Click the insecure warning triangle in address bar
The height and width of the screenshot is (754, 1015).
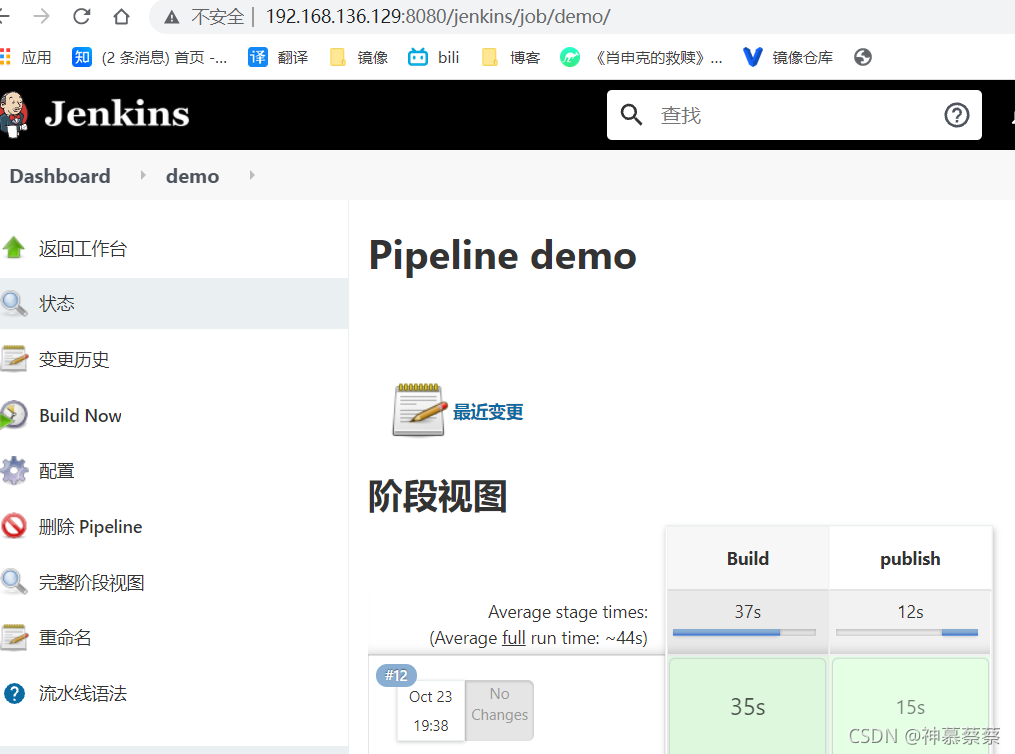[172, 17]
